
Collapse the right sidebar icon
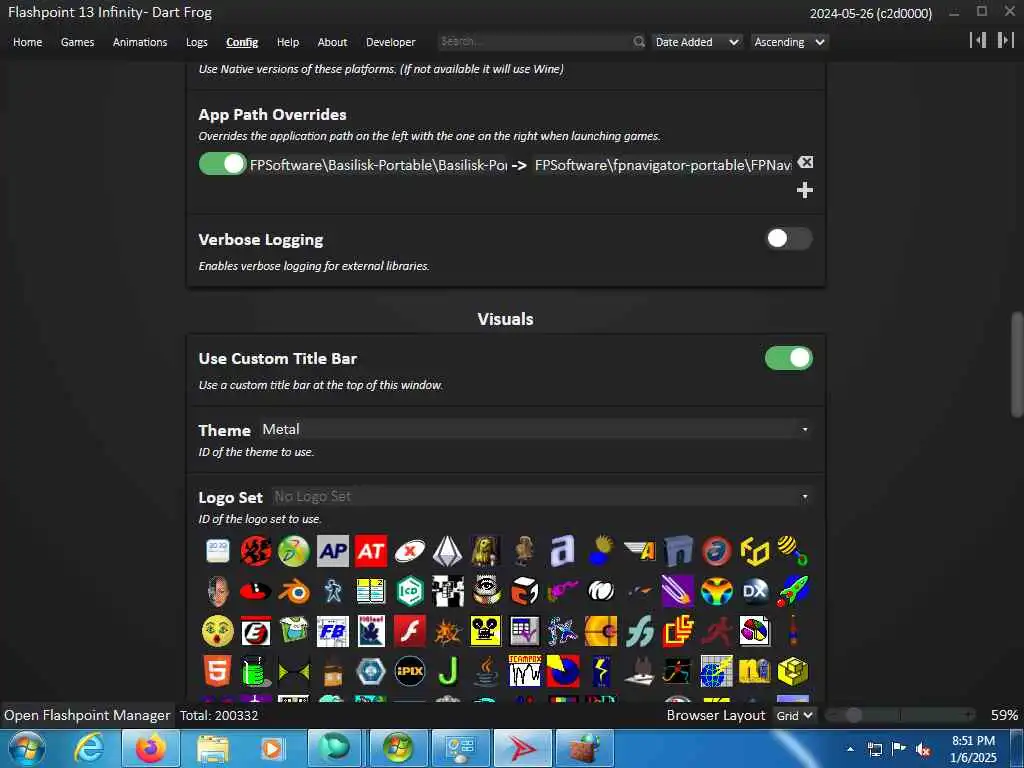click(1005, 40)
